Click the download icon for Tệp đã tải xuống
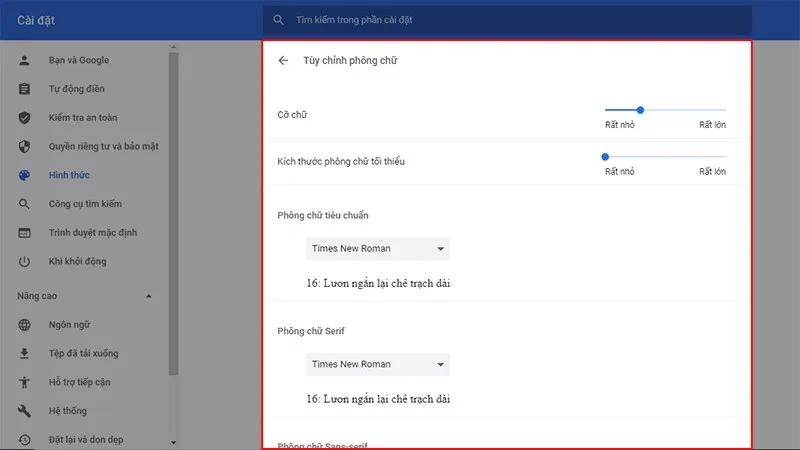The width and height of the screenshot is (800, 450). (x=24, y=353)
